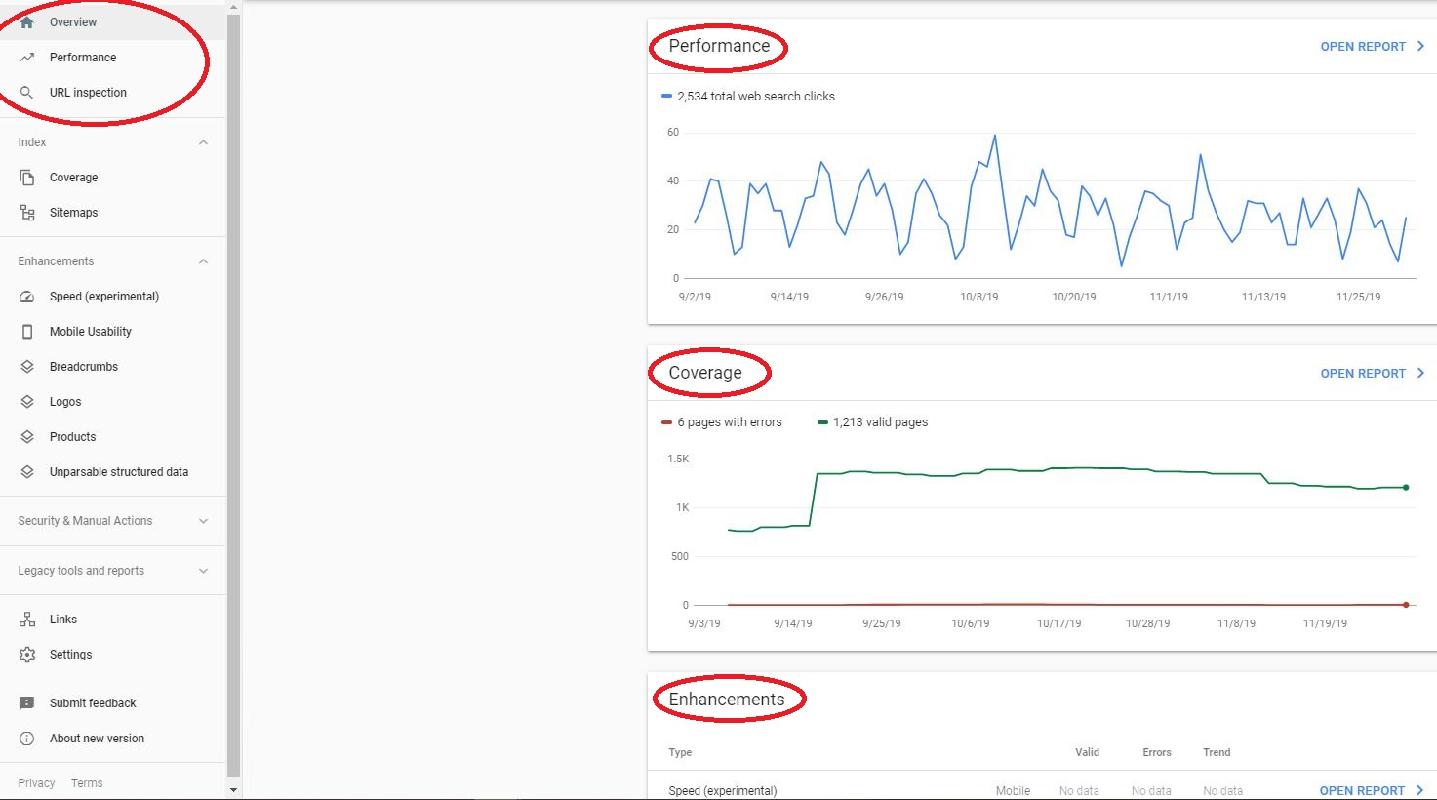Click the sidebar scrollbar down arrow
The image size is (1437, 800).
pos(234,790)
